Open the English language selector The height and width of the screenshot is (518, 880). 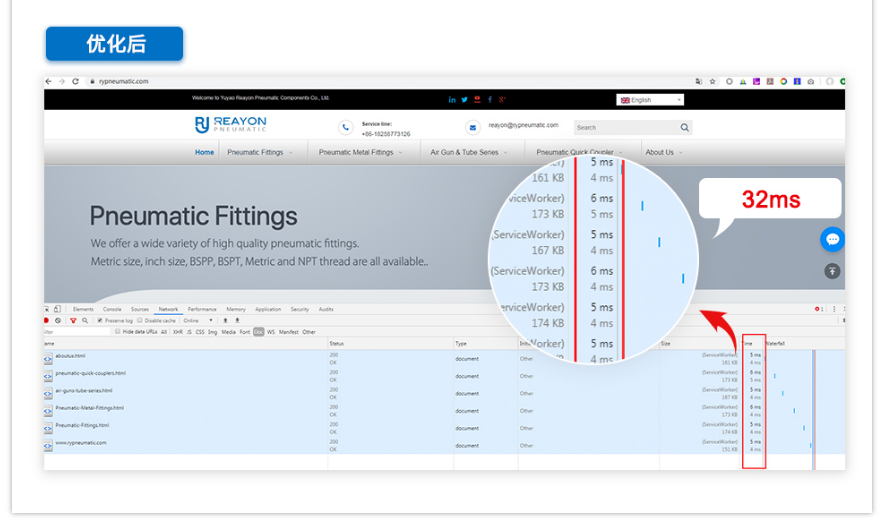(x=650, y=100)
